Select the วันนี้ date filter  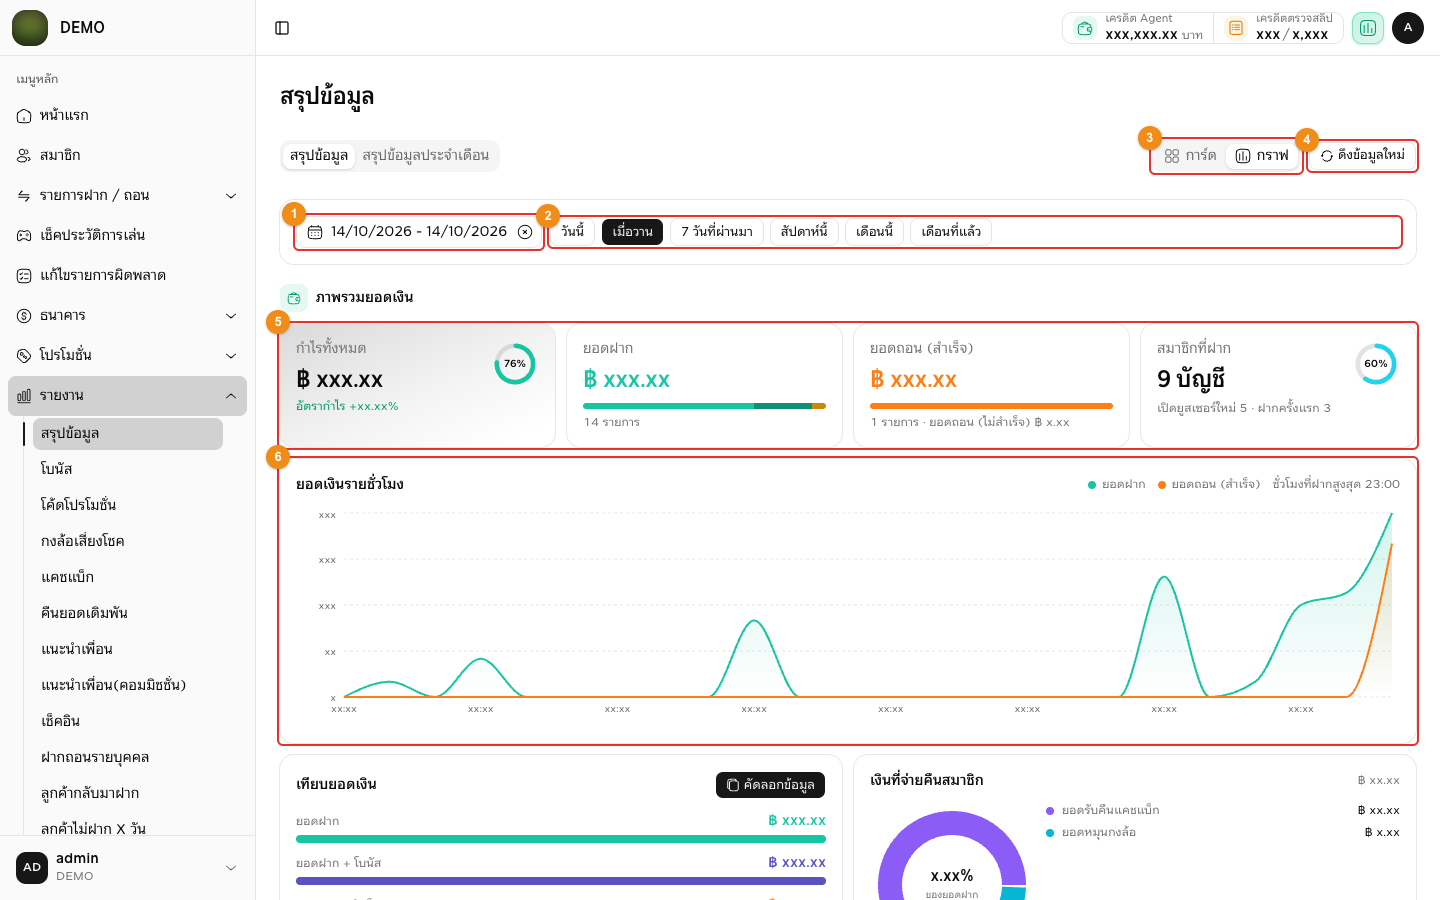572,232
